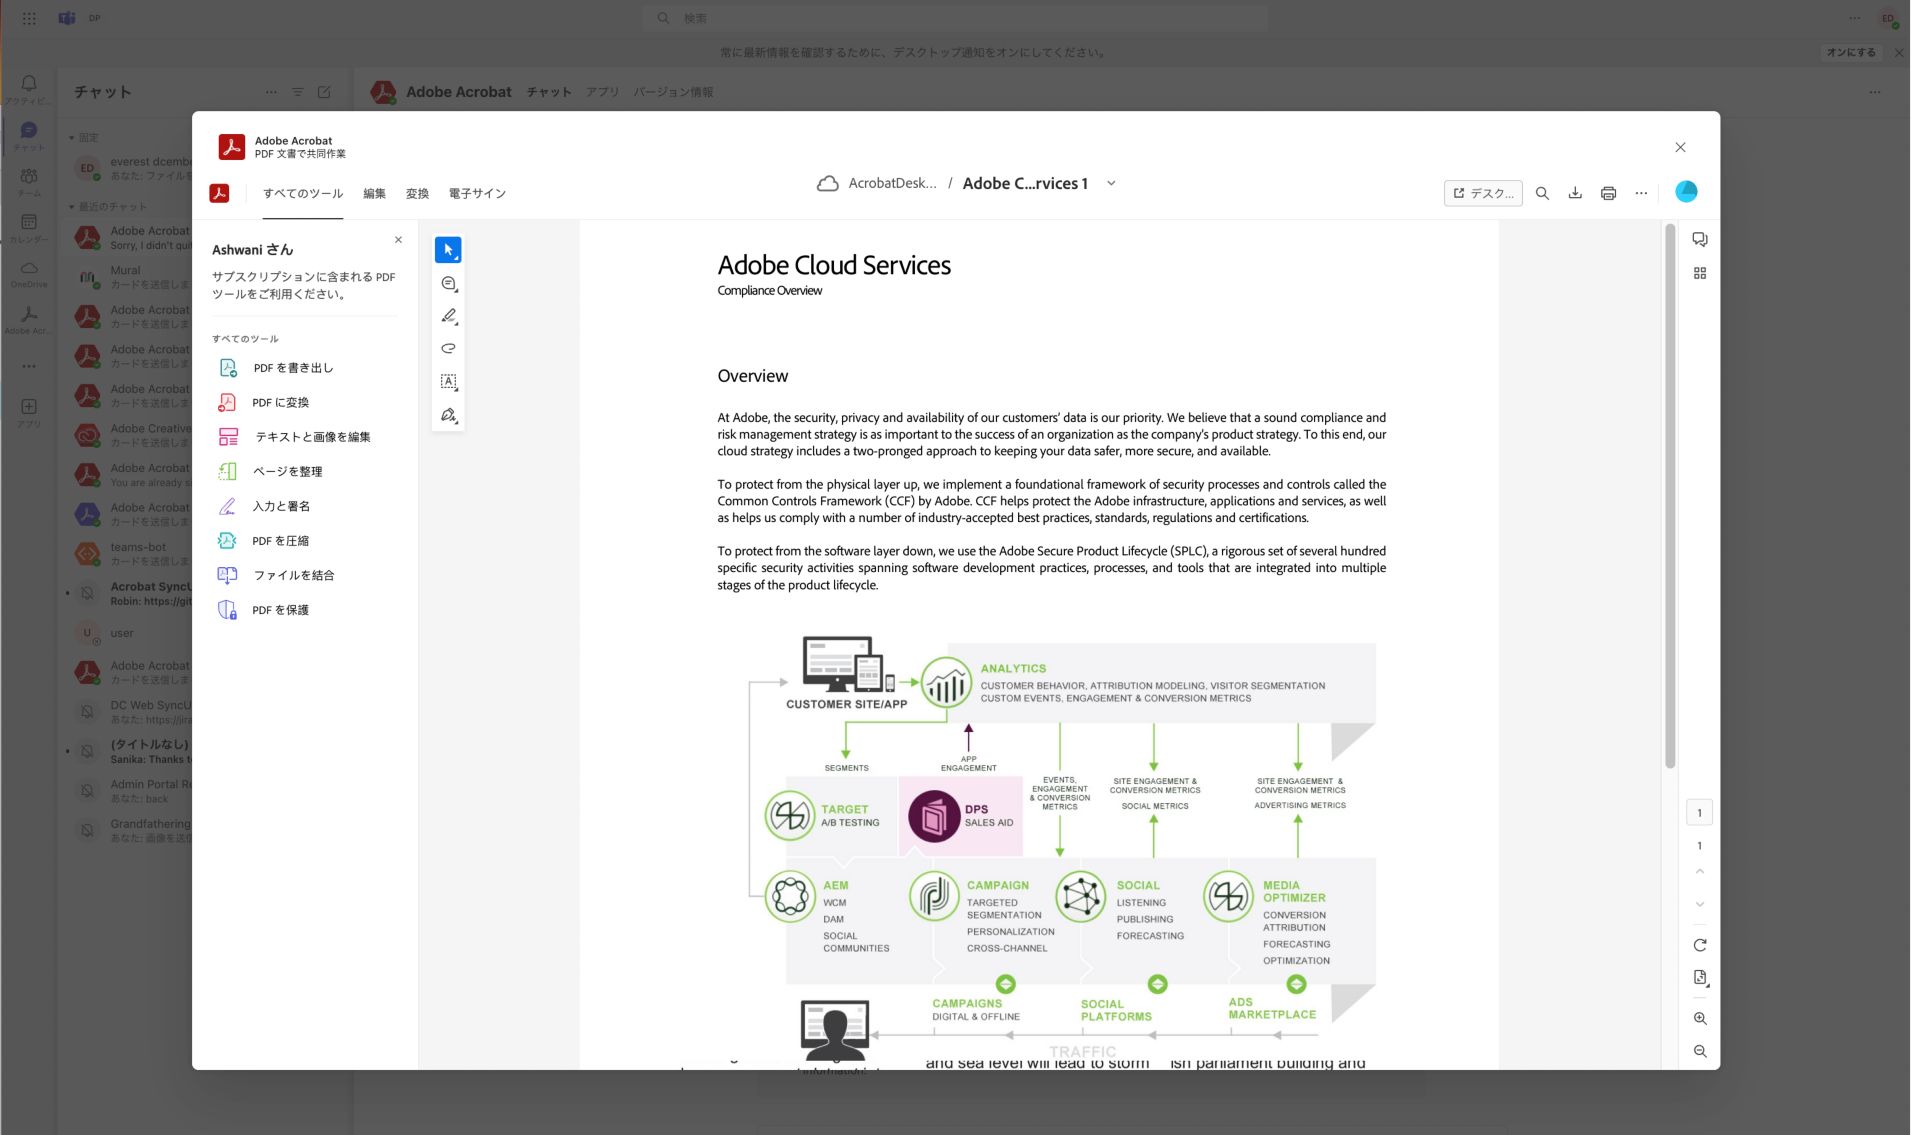
Task: Open the teams-bot chat in Teams
Action: pyautogui.click(x=133, y=554)
